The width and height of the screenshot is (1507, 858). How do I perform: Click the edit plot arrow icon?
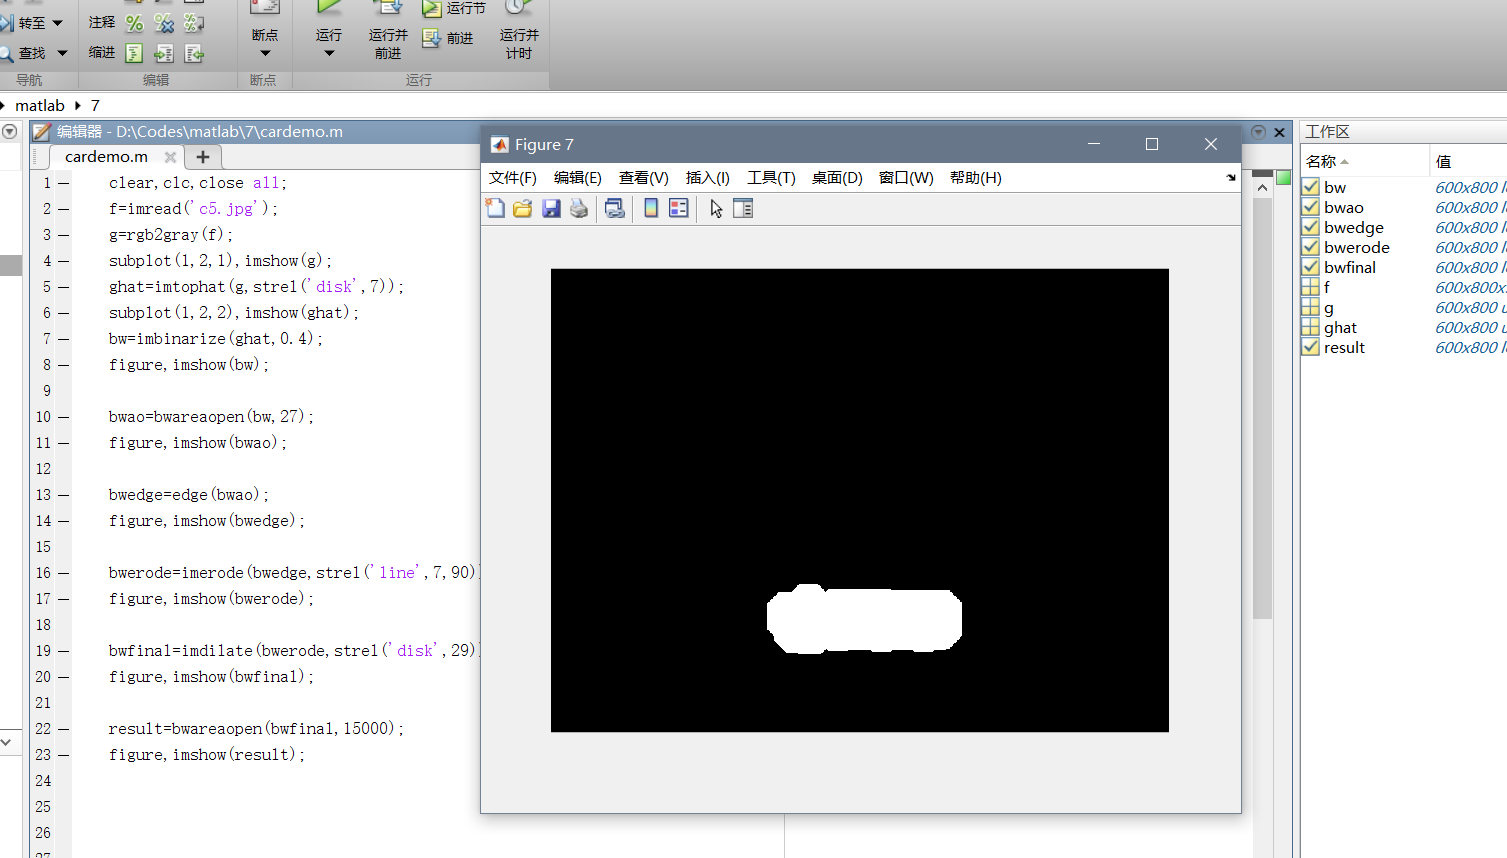(716, 208)
